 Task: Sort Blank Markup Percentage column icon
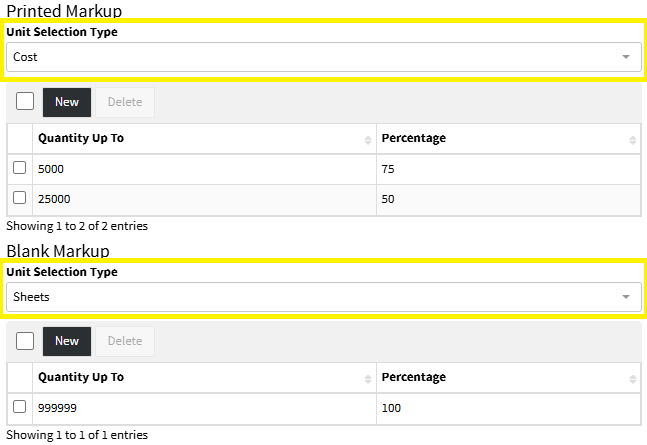pyautogui.click(x=633, y=378)
